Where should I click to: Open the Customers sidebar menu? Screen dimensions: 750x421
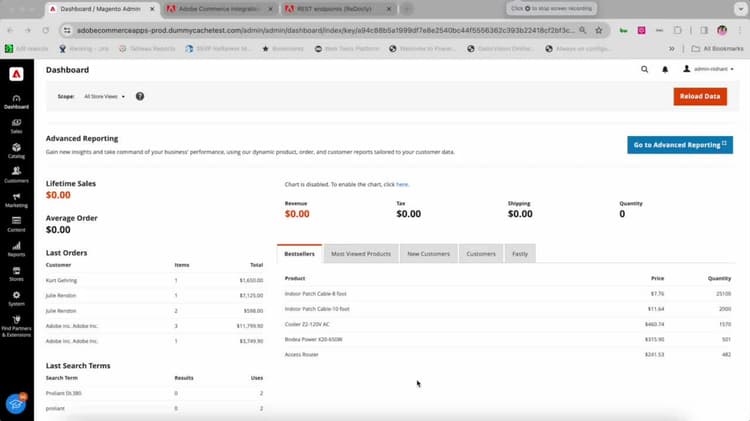(16, 176)
